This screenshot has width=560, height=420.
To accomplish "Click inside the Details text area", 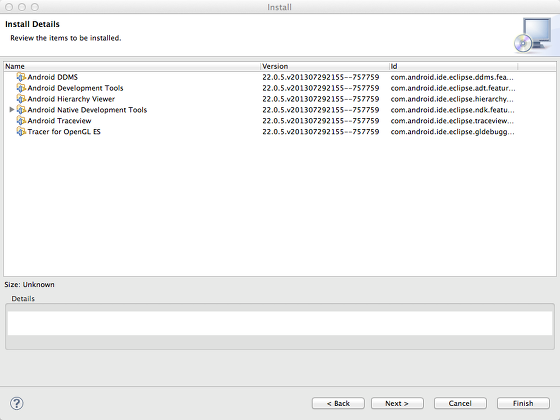I will (x=280, y=323).
